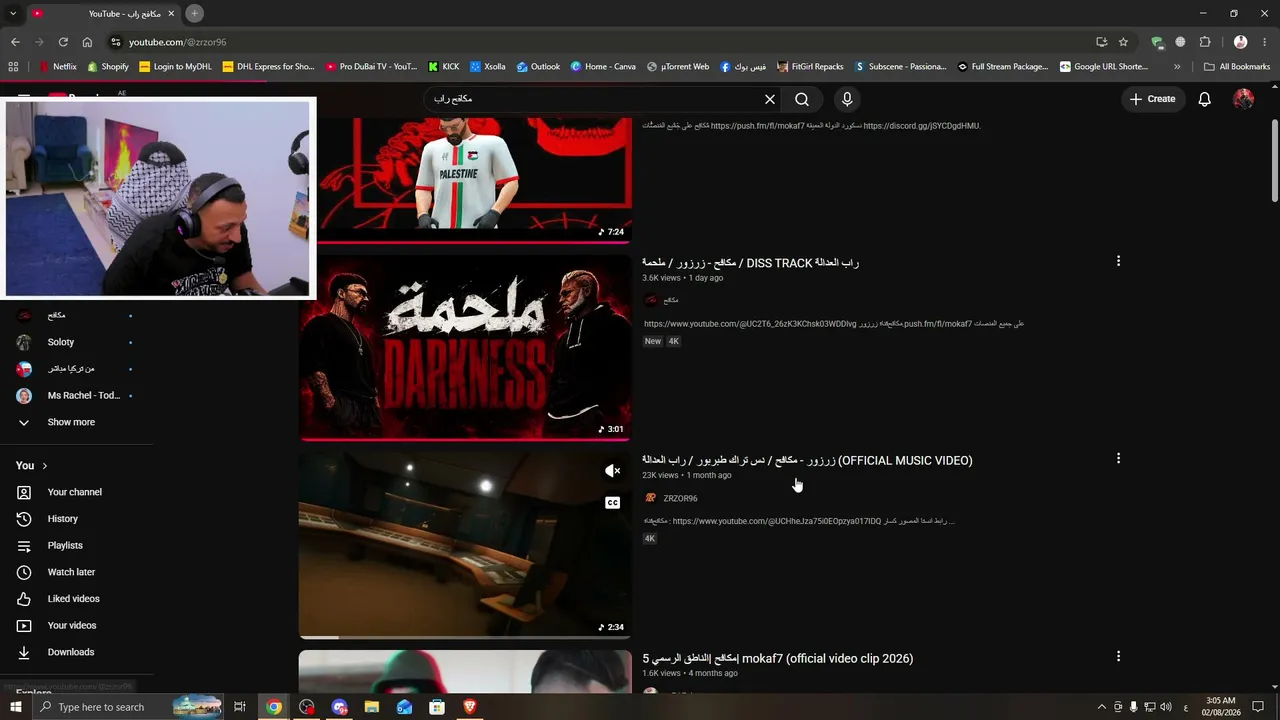The image size is (1280, 720).
Task: Open the Darkness diss track thumbnail
Action: click(465, 347)
